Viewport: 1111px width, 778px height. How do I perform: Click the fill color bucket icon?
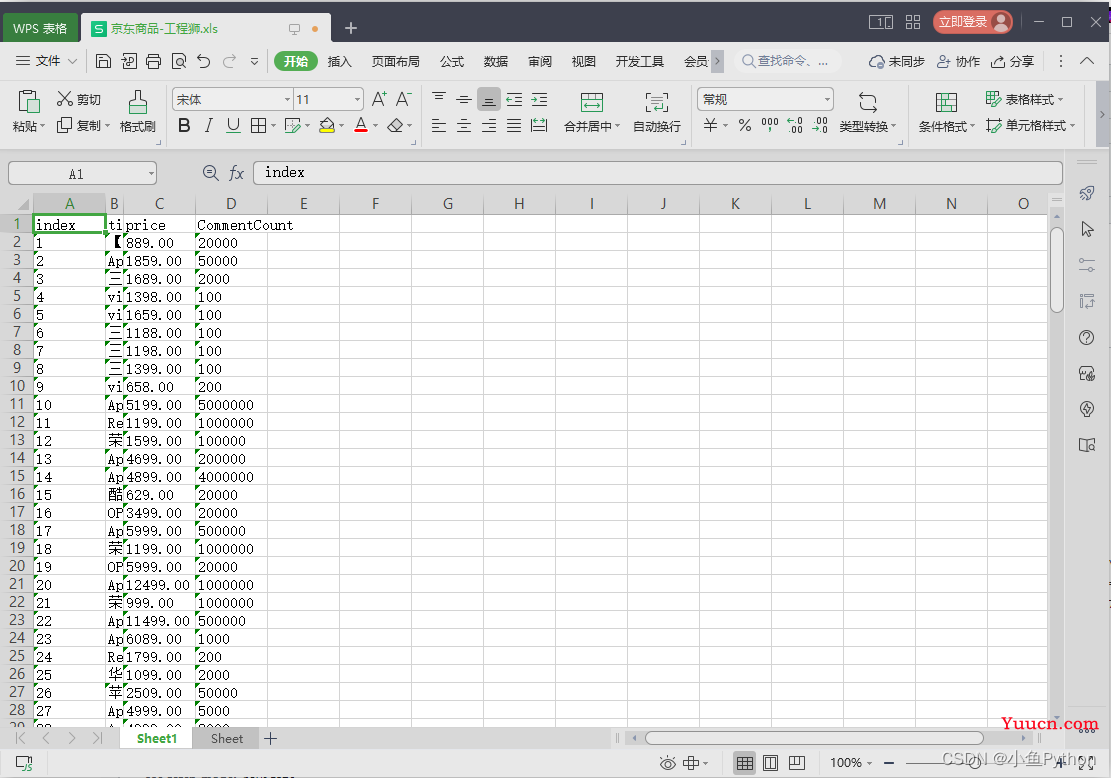coord(327,125)
